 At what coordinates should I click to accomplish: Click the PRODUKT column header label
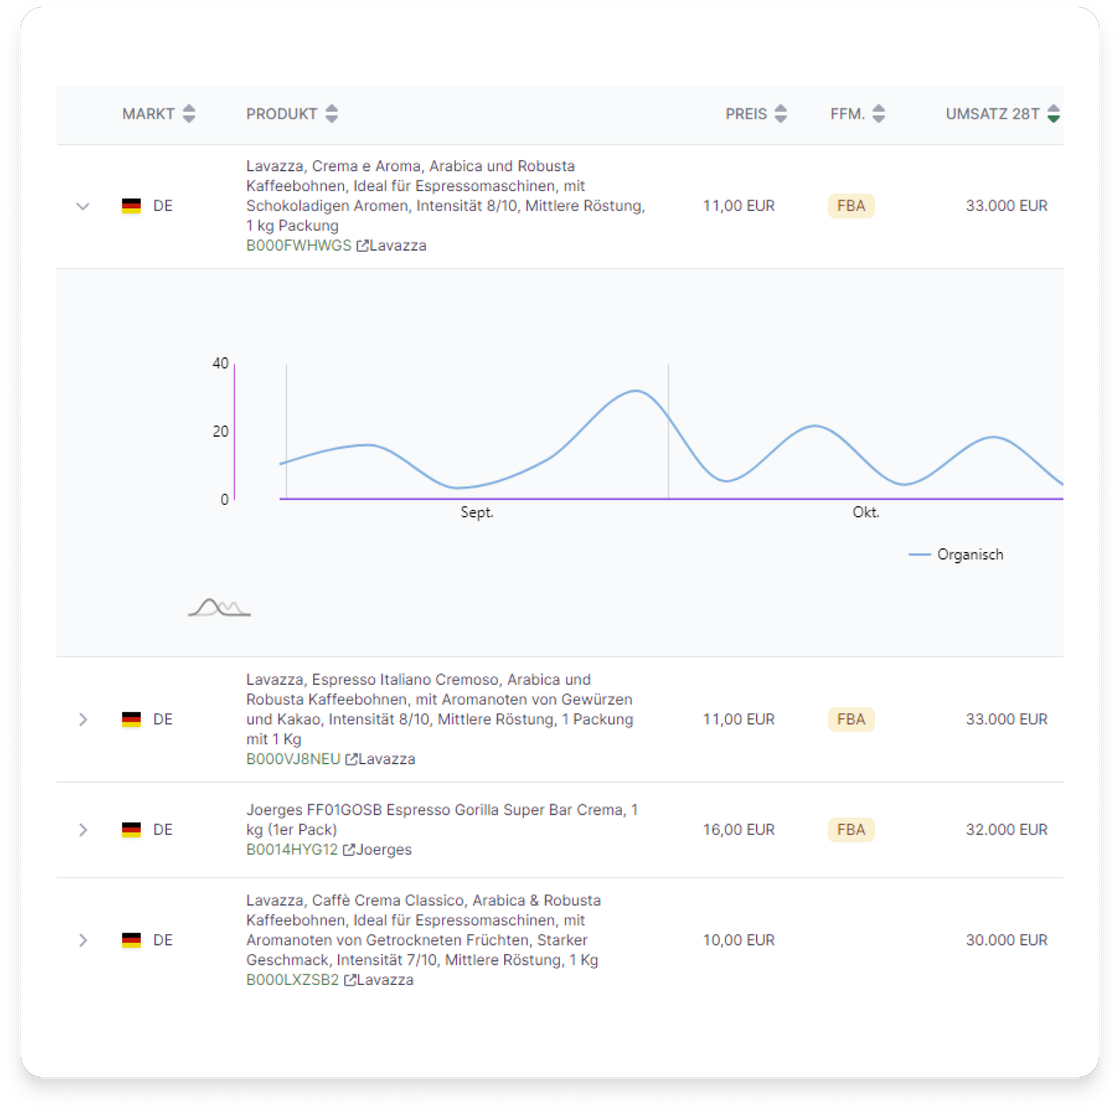coord(281,114)
